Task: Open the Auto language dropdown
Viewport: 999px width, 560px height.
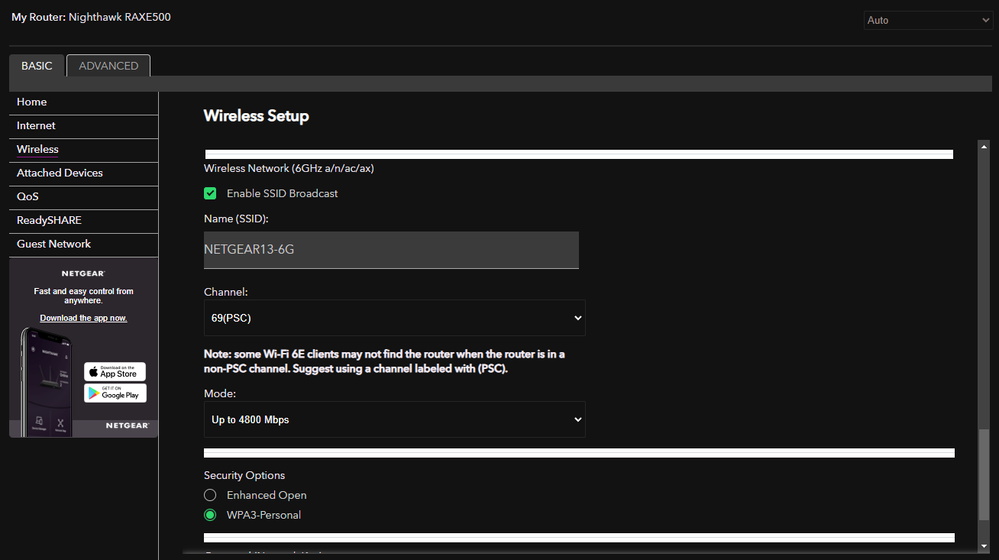Action: point(927,20)
